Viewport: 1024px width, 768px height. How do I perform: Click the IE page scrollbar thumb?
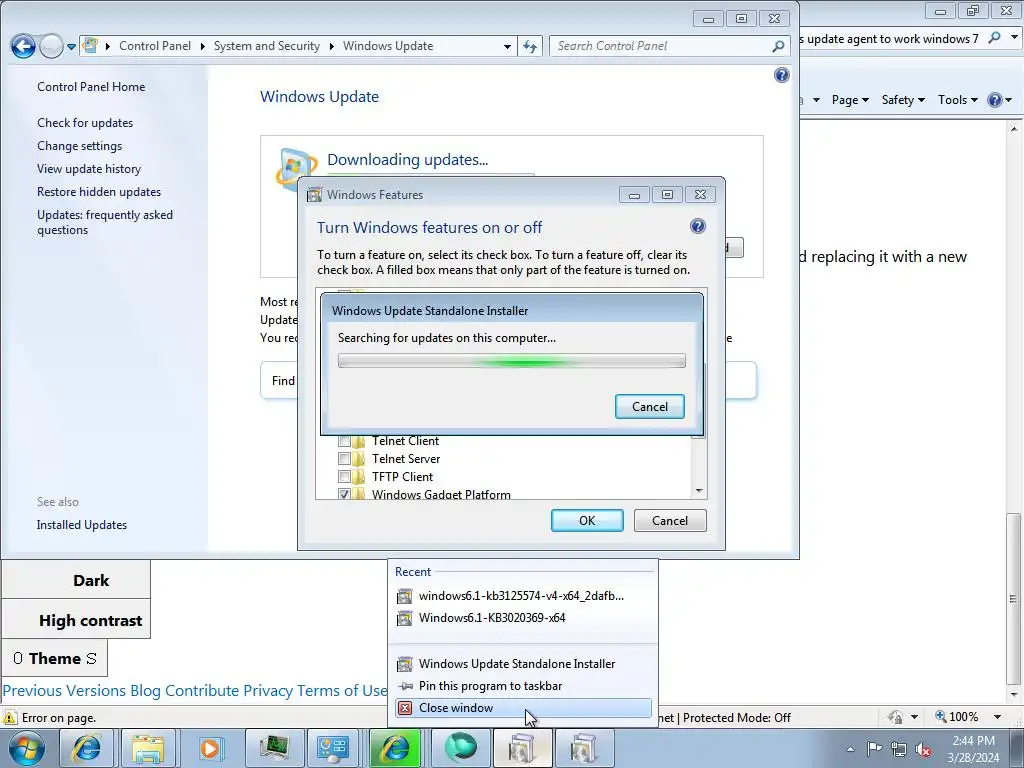point(1013,598)
